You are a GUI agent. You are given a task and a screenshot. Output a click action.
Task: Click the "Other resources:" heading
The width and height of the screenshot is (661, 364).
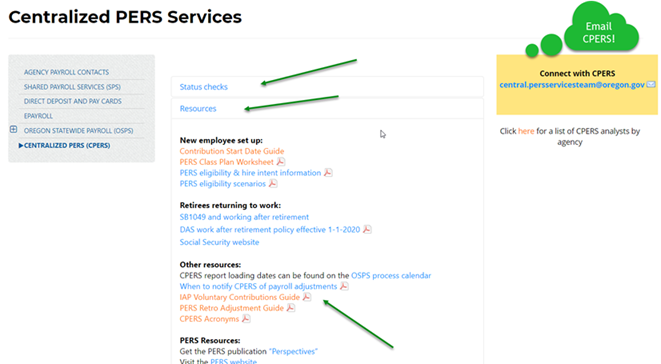tap(210, 265)
